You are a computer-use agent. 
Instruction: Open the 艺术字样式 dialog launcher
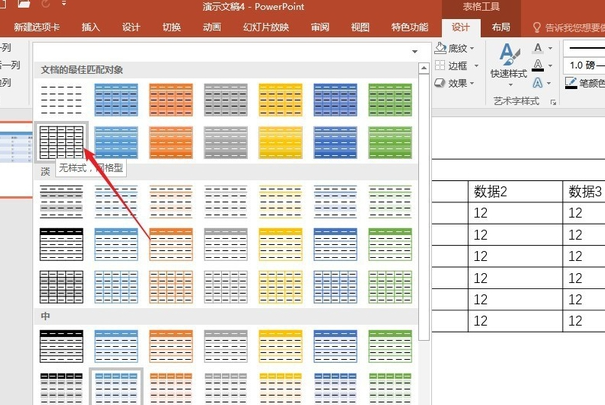(553, 102)
